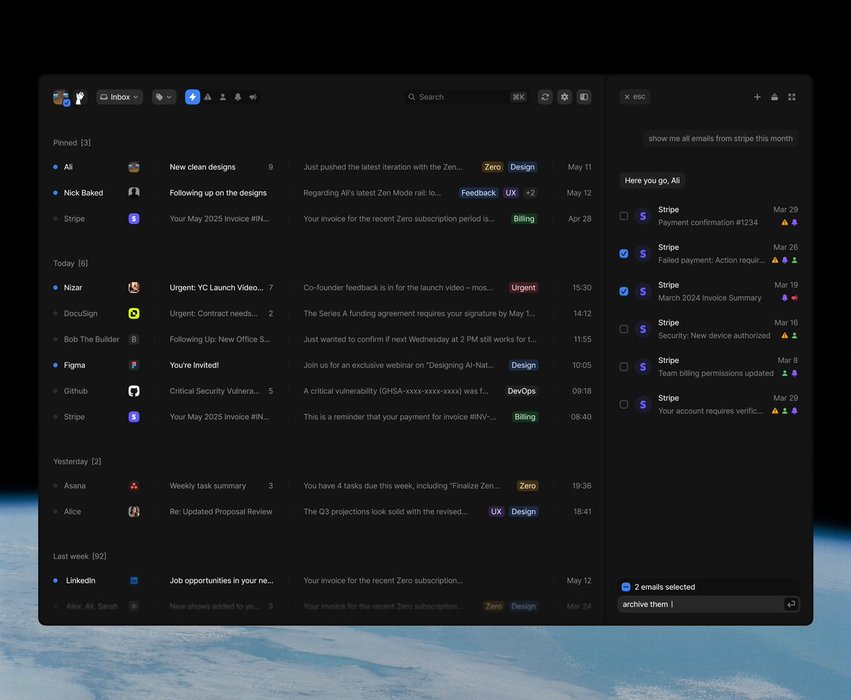Click the warning triangle filter in toolbar
This screenshot has height=700, width=851.
tap(208, 97)
